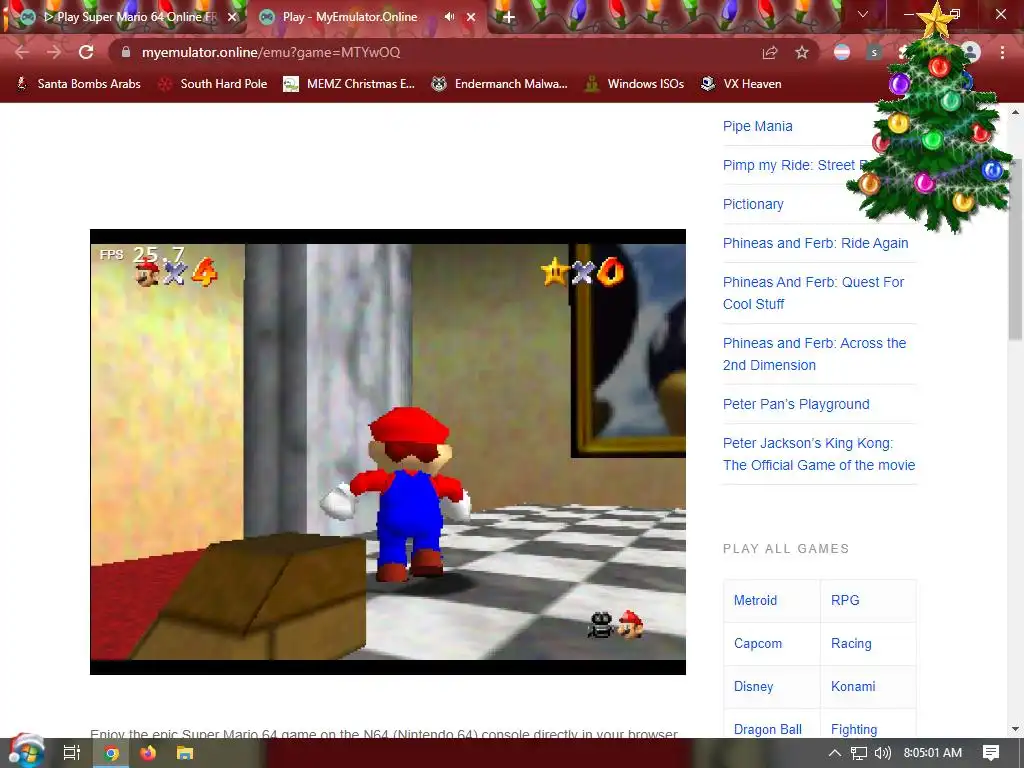Close the Play Super Mario 64 Online tab
The image size is (1024, 768).
[x=232, y=17]
